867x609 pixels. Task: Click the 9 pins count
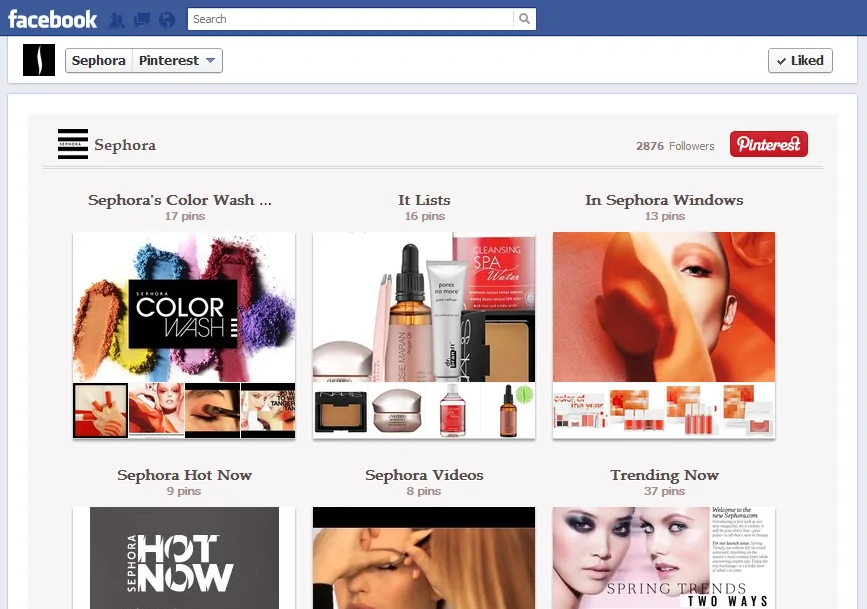[184, 491]
